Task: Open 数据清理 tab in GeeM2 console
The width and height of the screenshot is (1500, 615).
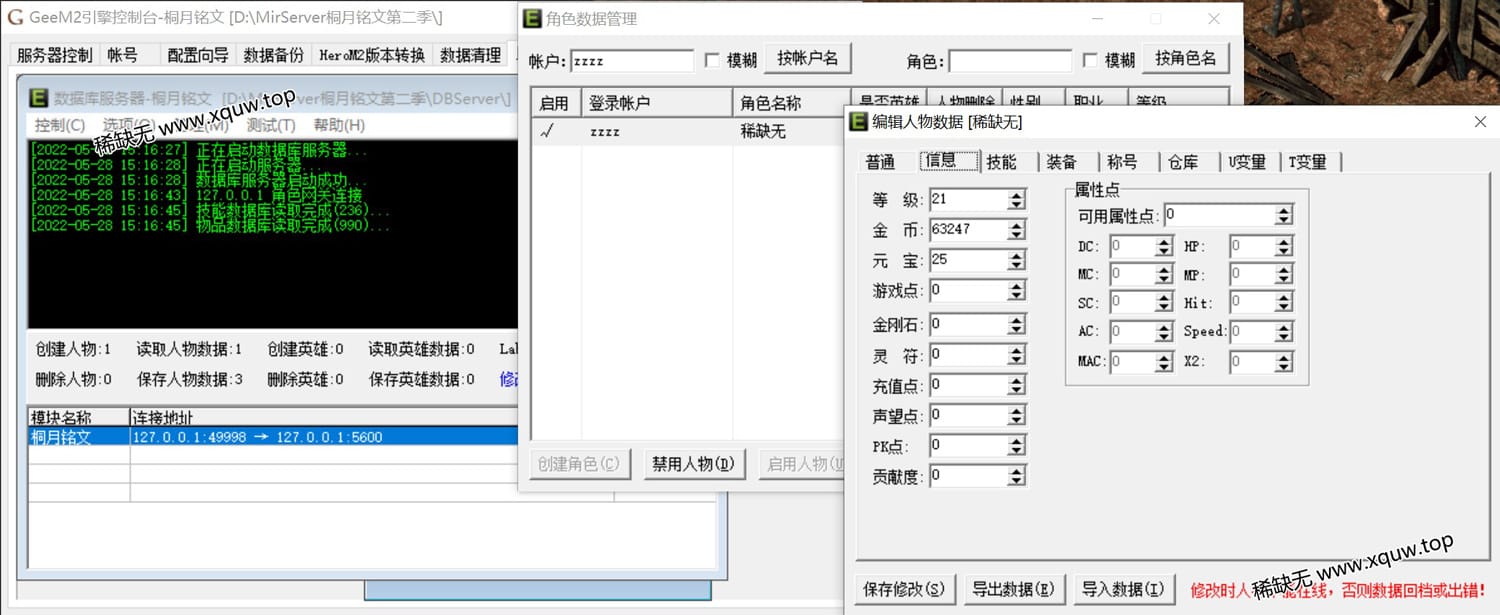Action: 471,55
